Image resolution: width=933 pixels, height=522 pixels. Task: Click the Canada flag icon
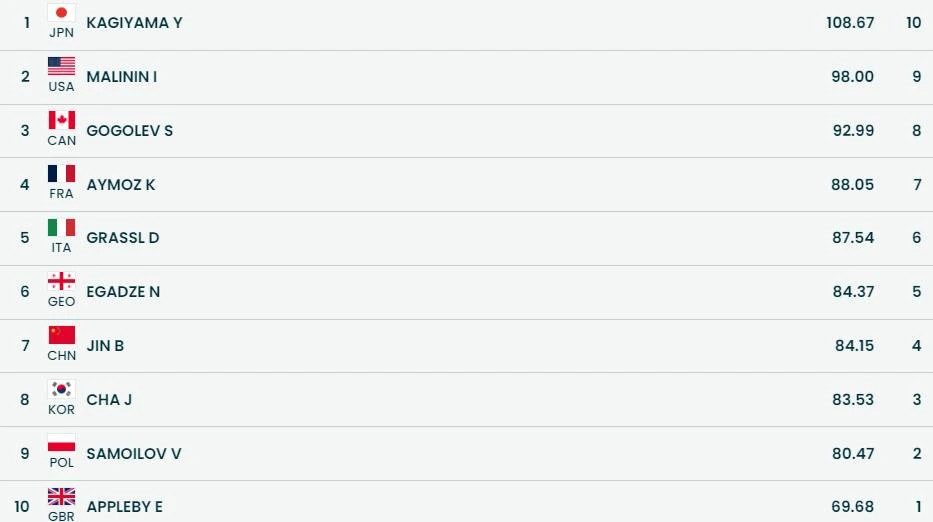pyautogui.click(x=61, y=120)
